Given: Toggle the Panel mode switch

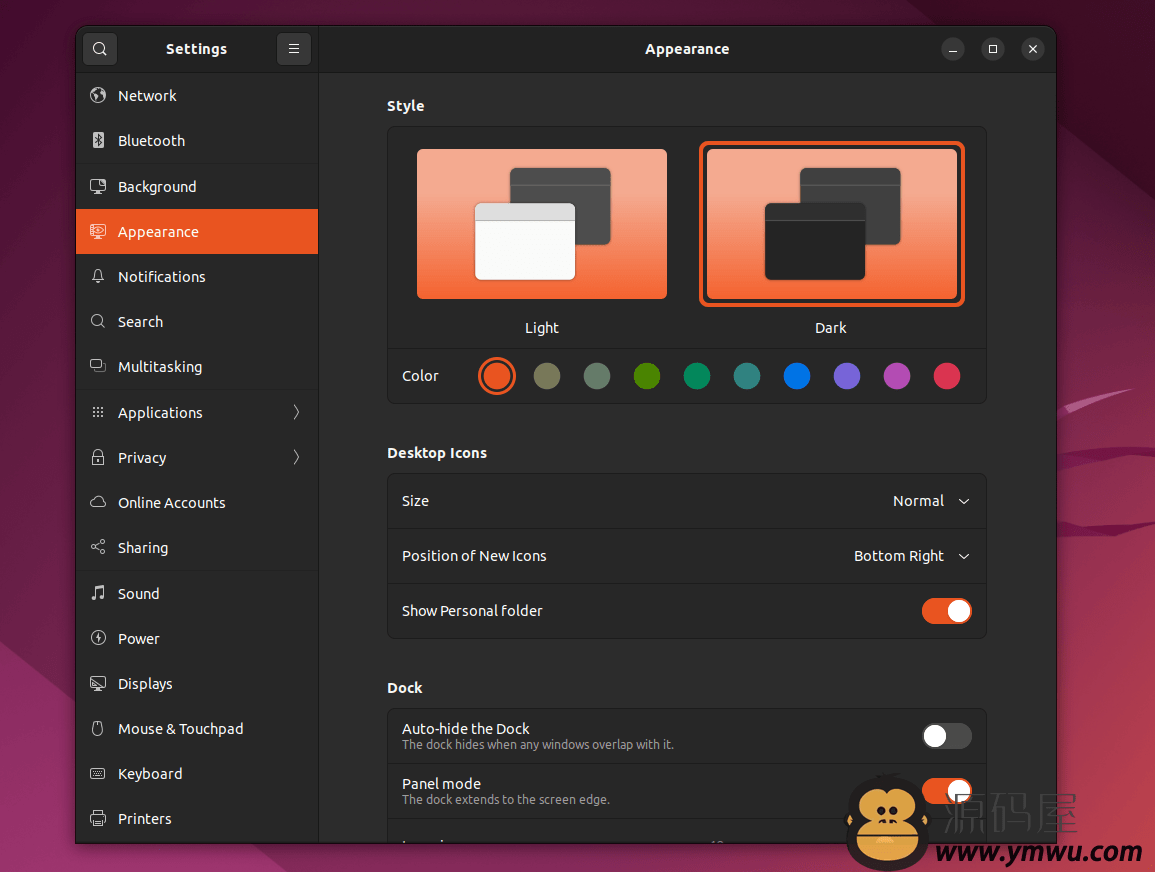Looking at the screenshot, I should pyautogui.click(x=947, y=791).
